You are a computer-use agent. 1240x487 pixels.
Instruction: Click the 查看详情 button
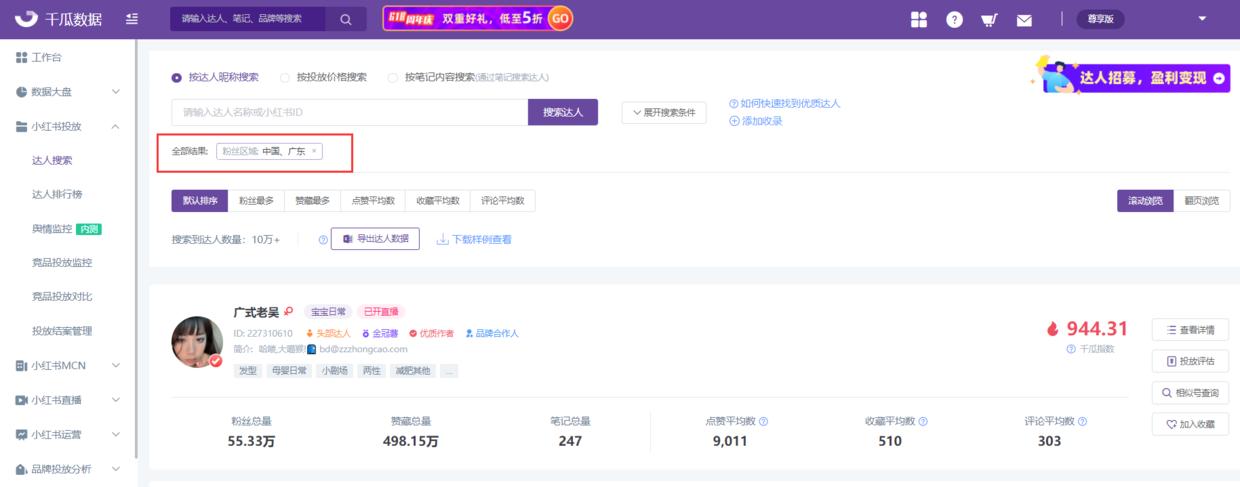(1190, 329)
